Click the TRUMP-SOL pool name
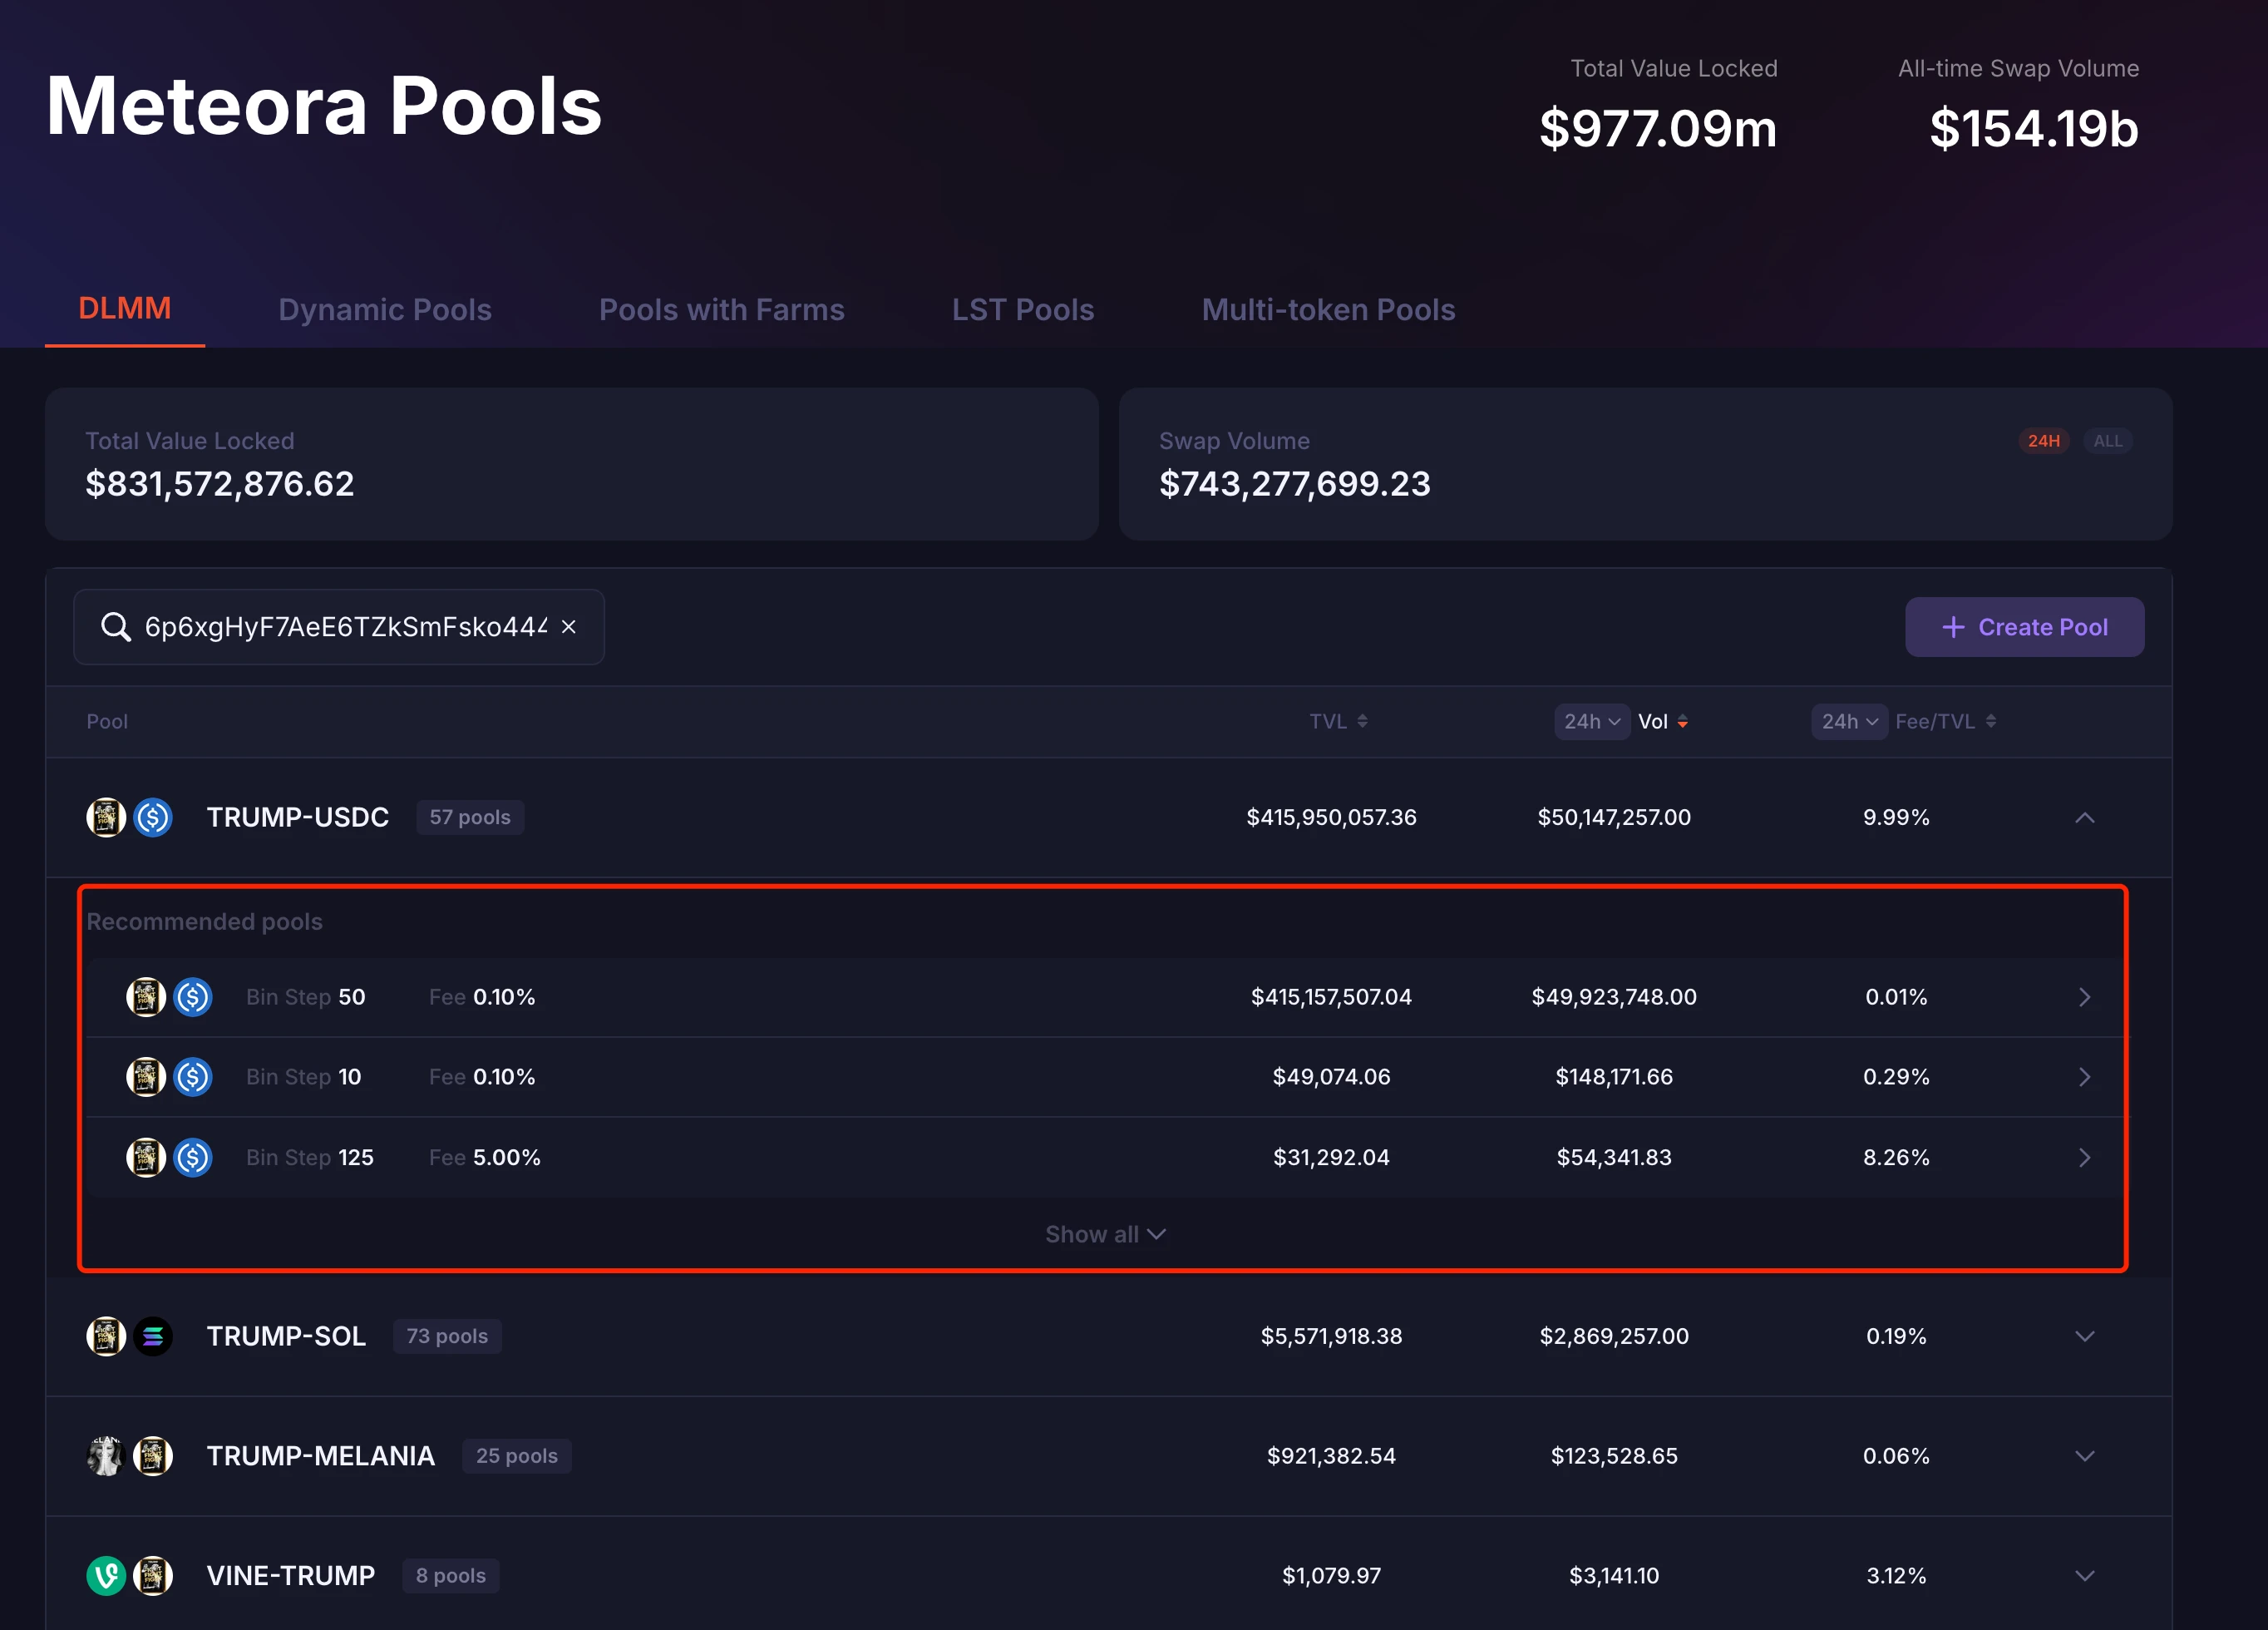2268x1630 pixels. pyautogui.click(x=286, y=1336)
